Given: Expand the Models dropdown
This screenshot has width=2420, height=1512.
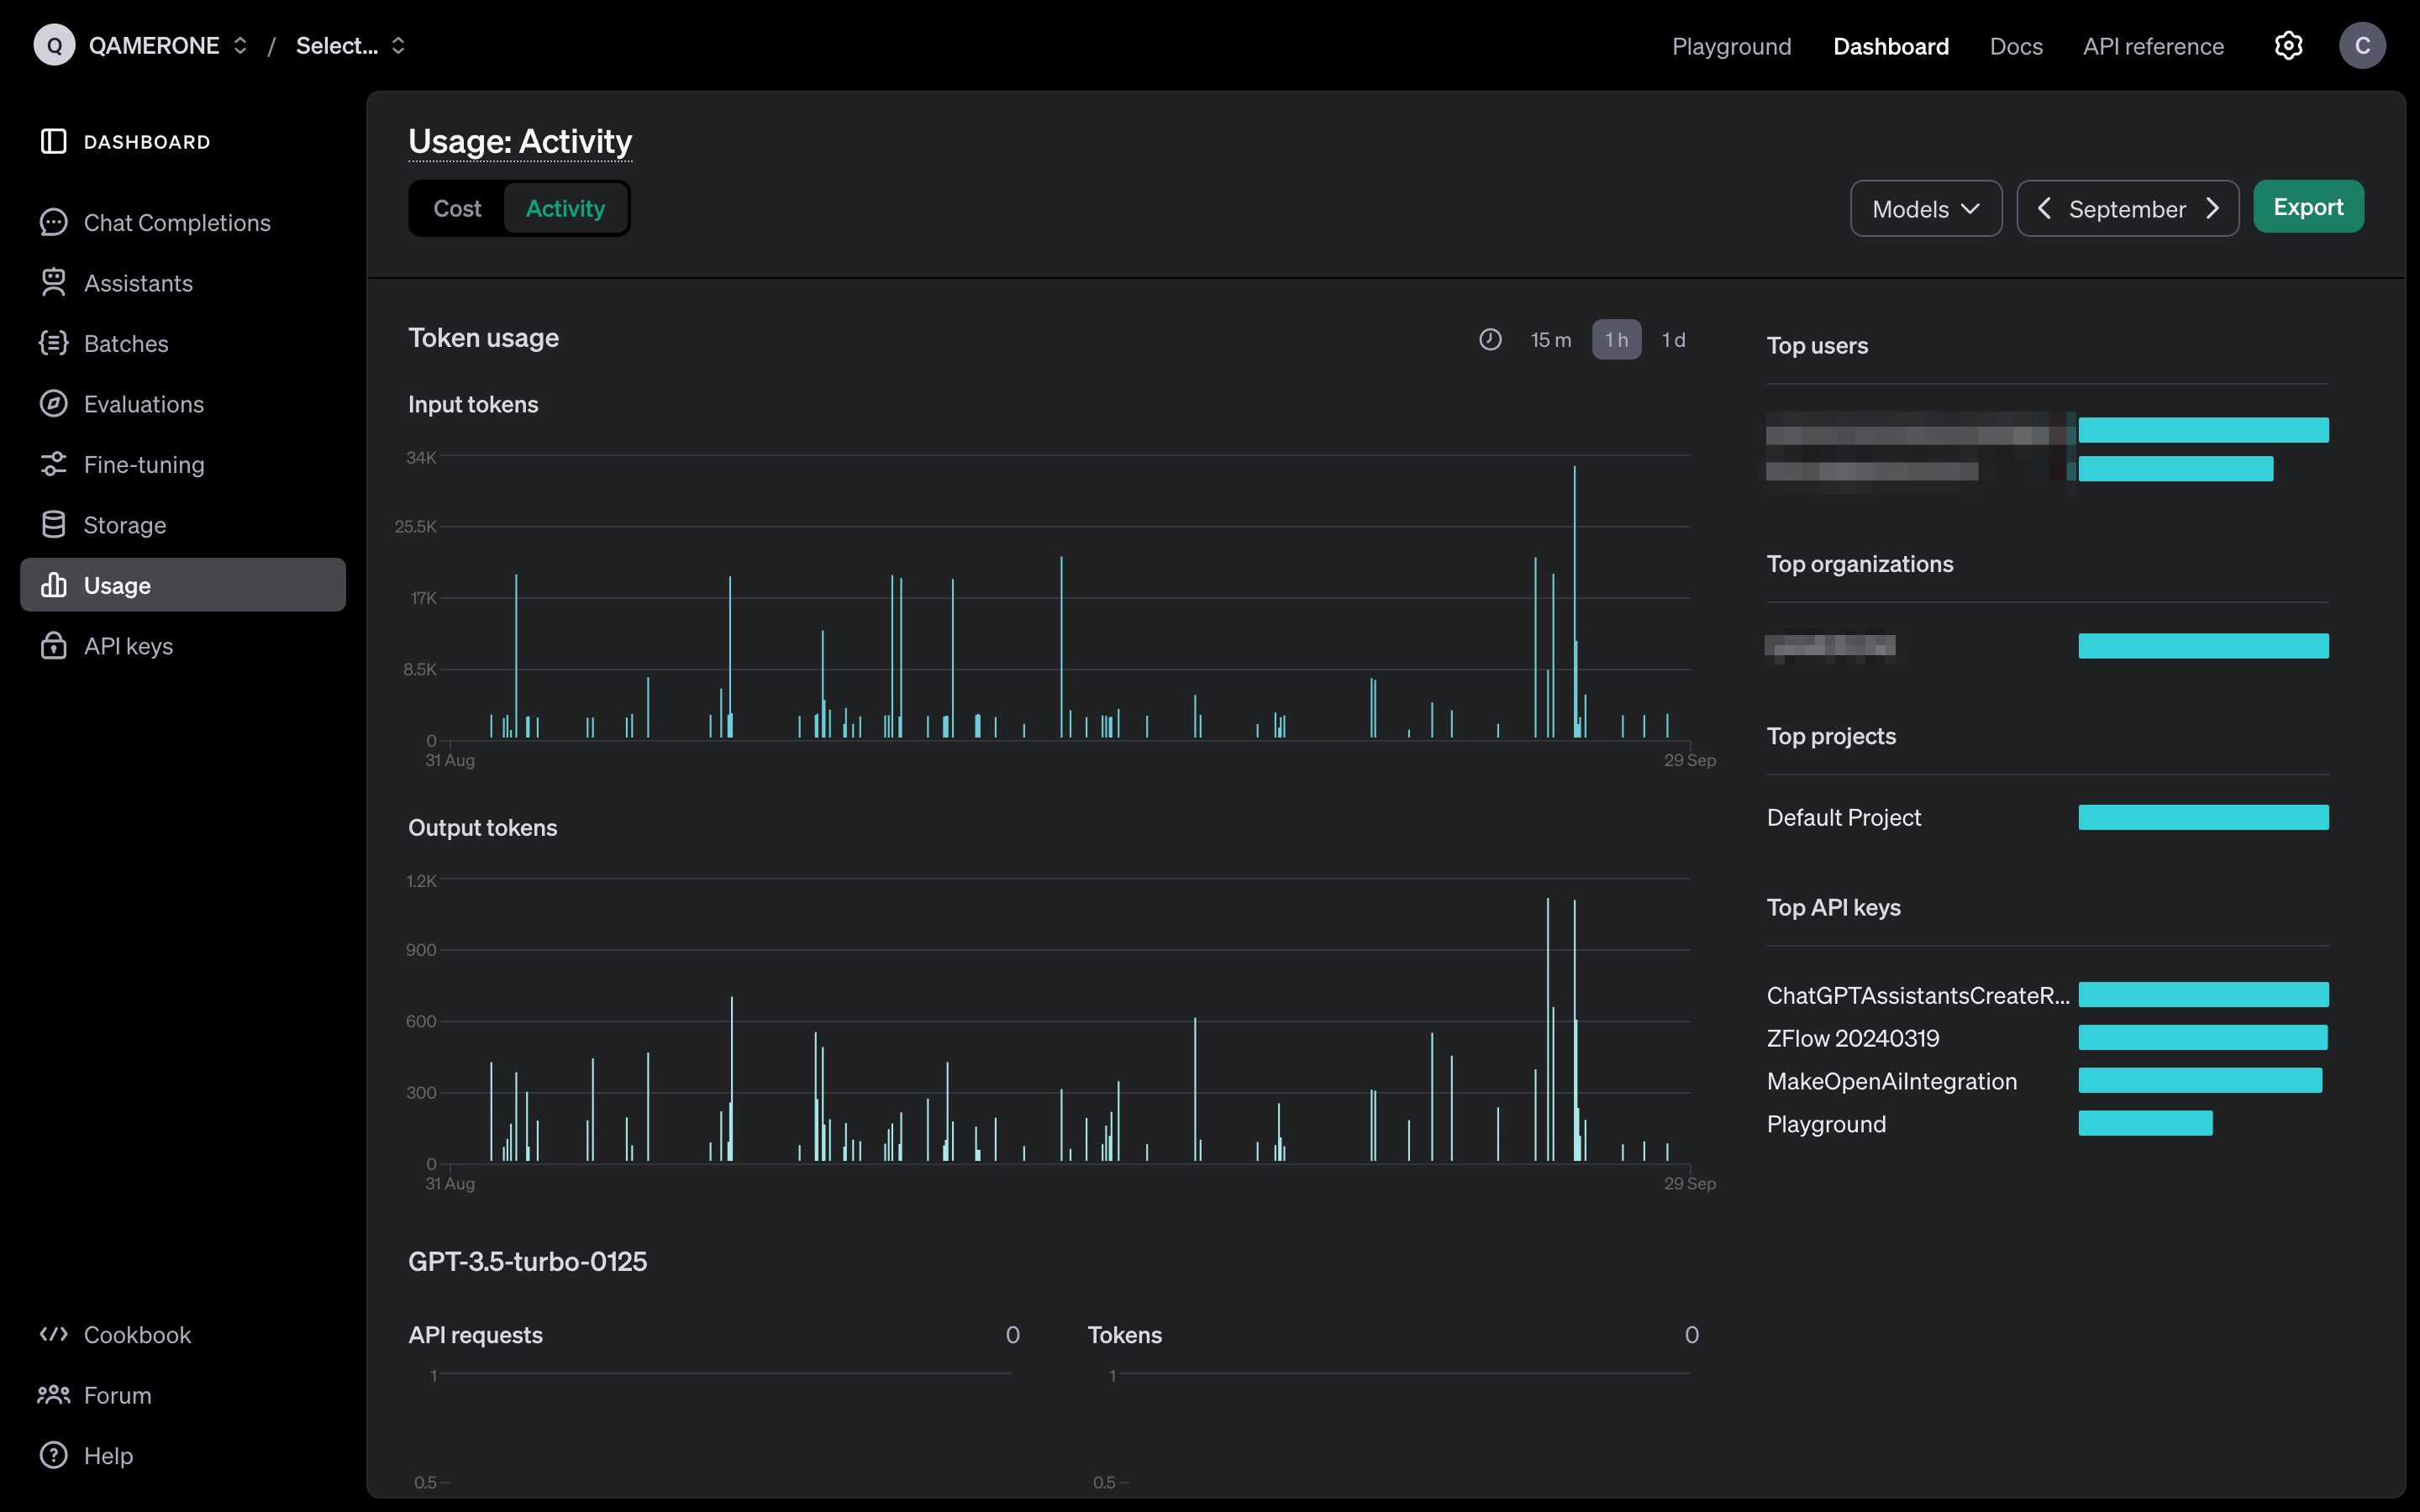Looking at the screenshot, I should coord(1925,209).
